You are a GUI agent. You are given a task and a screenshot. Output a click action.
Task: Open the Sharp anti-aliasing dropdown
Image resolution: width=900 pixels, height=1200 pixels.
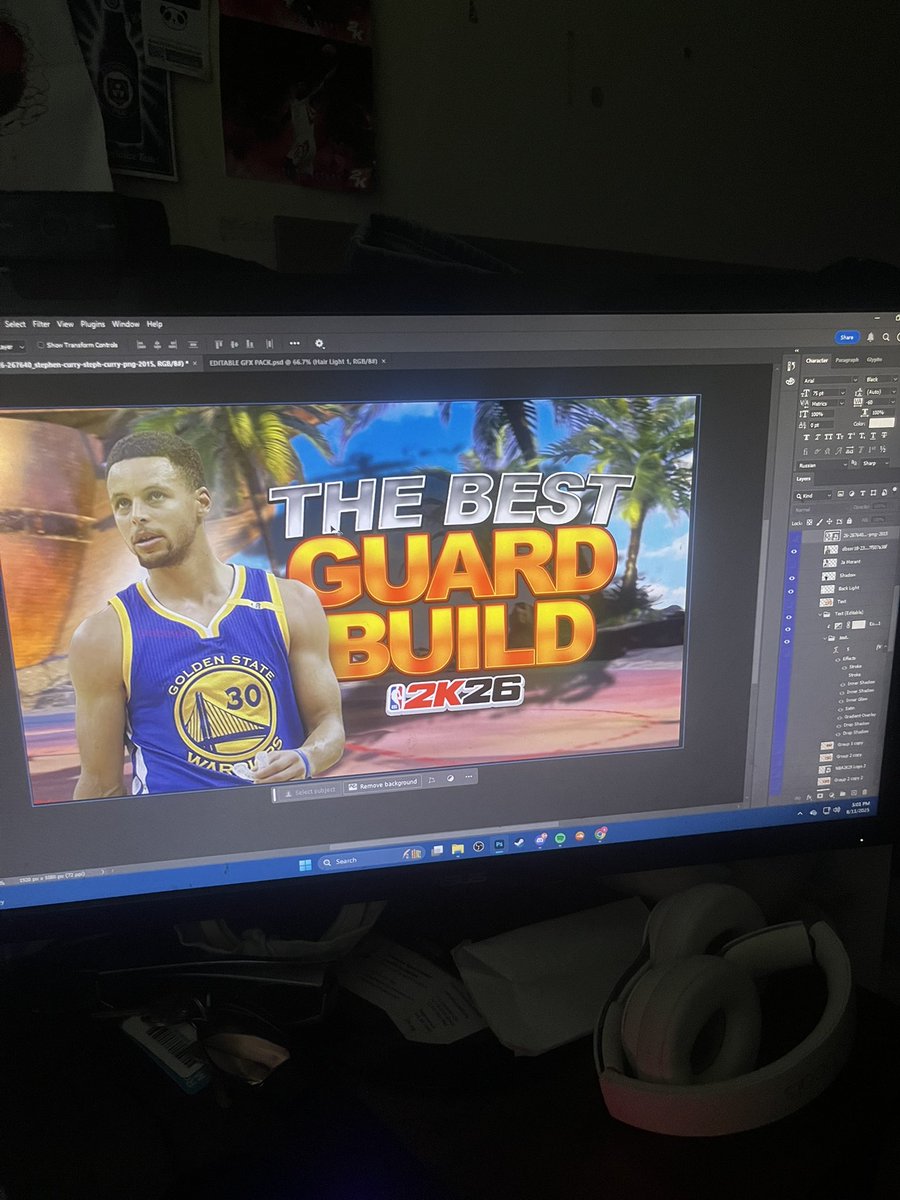click(x=875, y=463)
